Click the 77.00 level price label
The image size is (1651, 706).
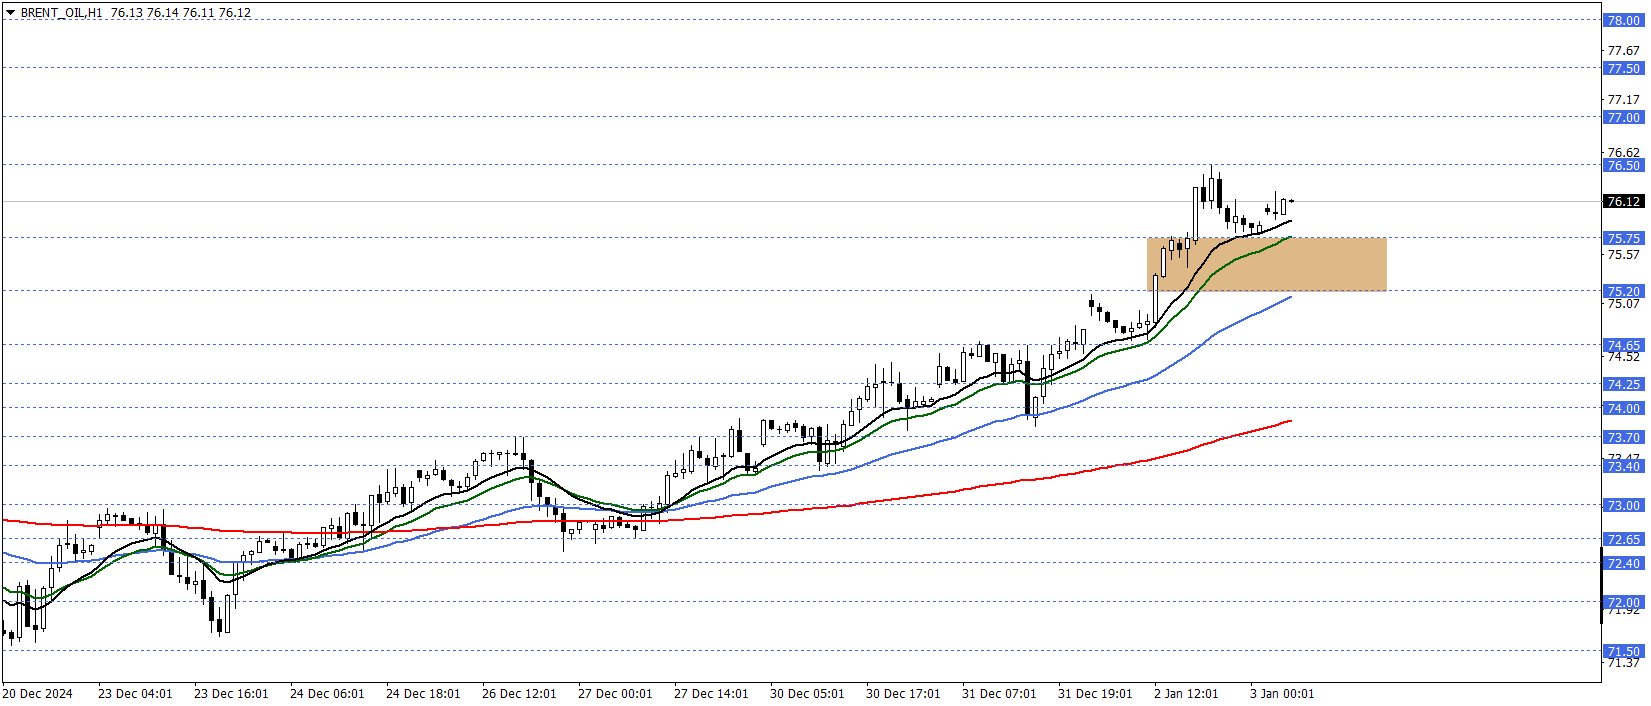pos(1623,117)
